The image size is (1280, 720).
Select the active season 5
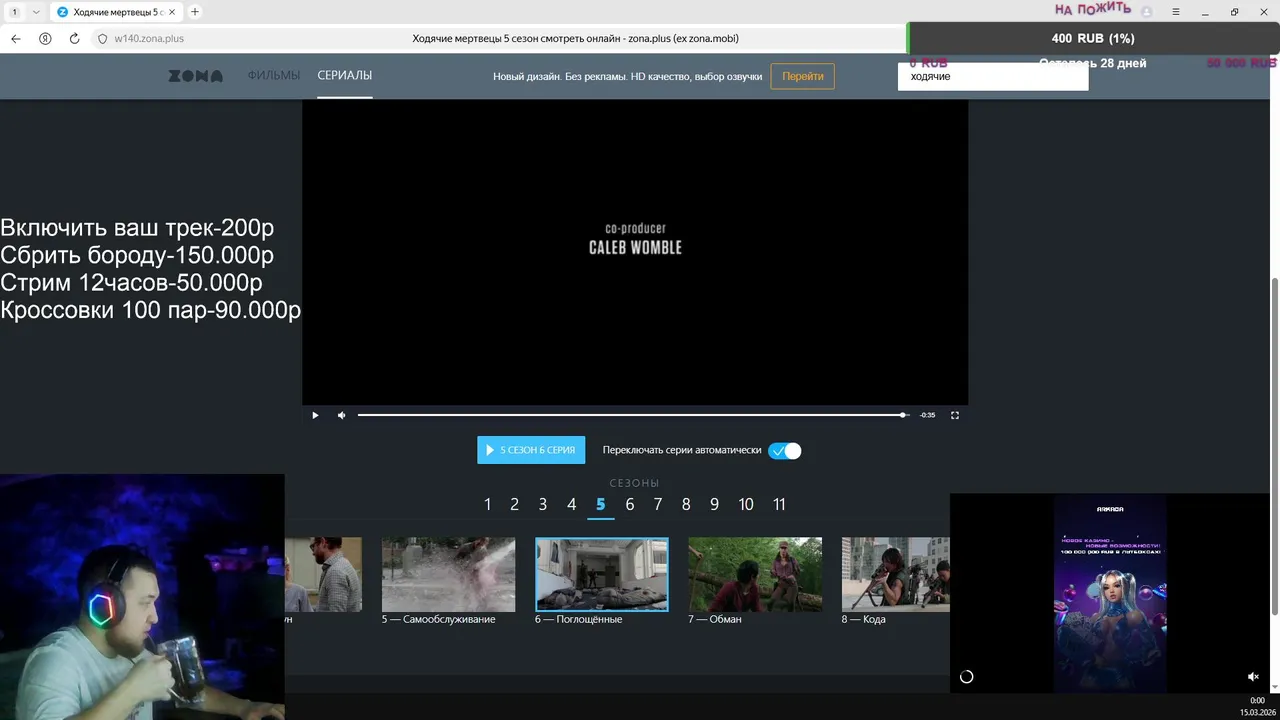(x=601, y=505)
